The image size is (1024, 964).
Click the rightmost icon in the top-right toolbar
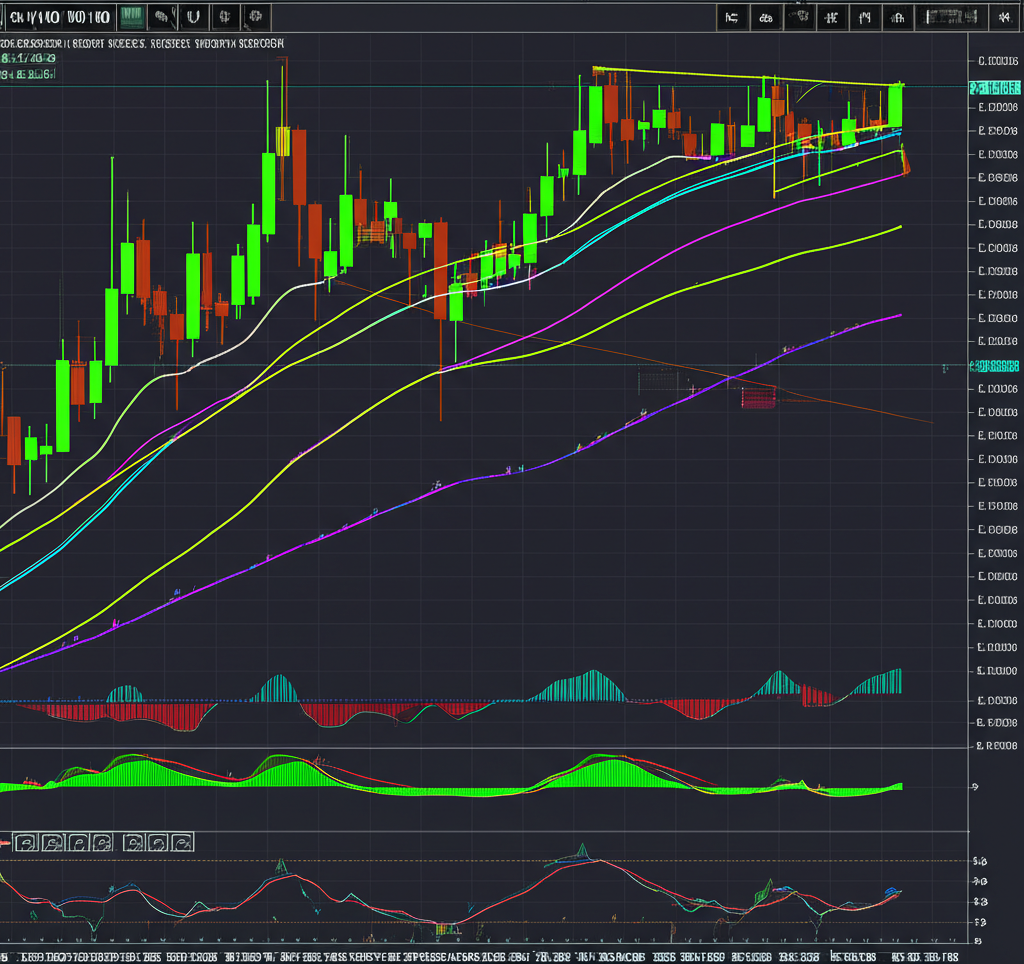[1001, 16]
